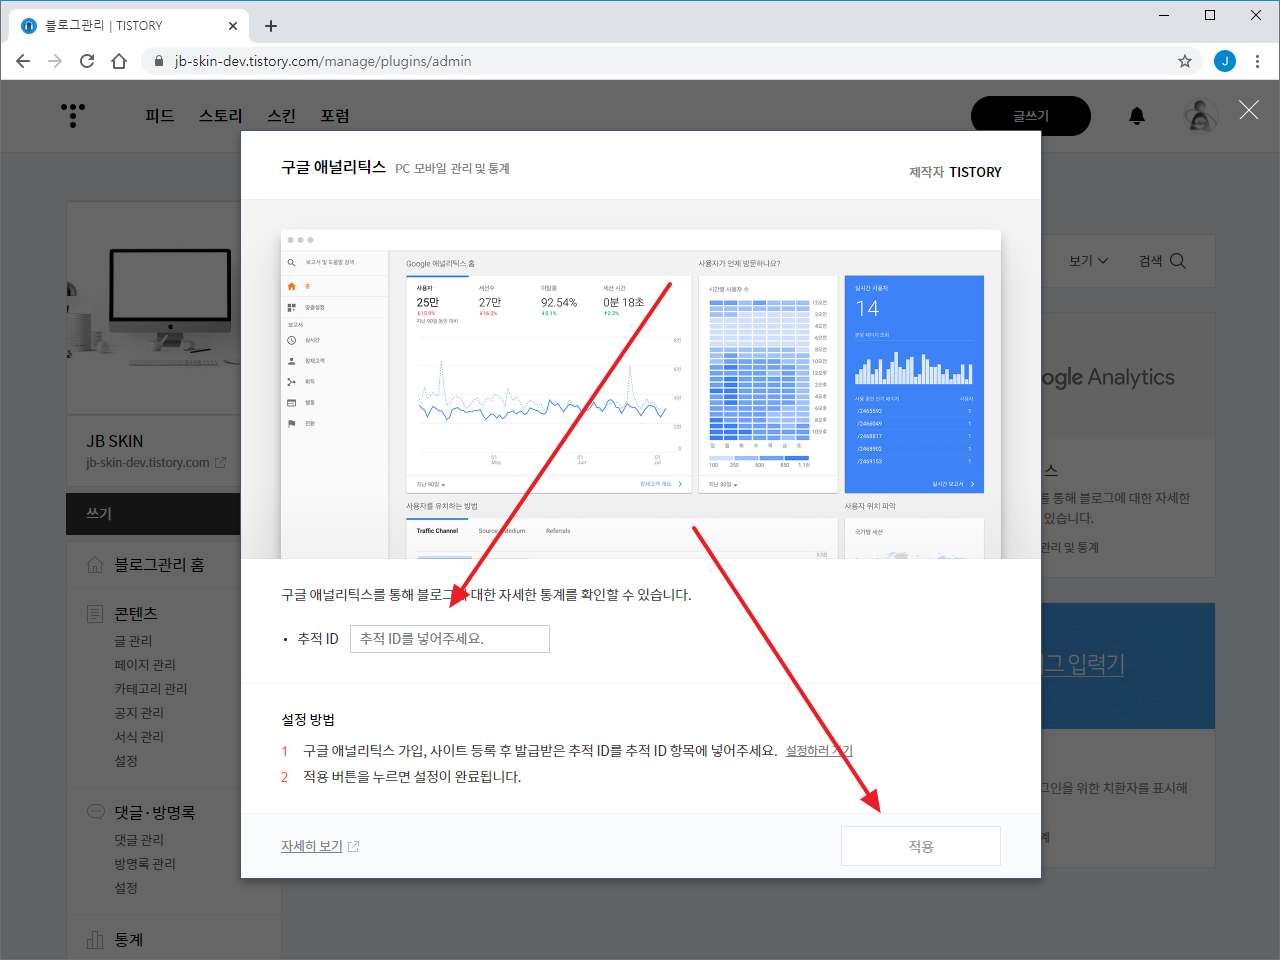Open 방명록 관리 in sidebar
Image resolution: width=1280 pixels, height=960 pixels.
[145, 864]
